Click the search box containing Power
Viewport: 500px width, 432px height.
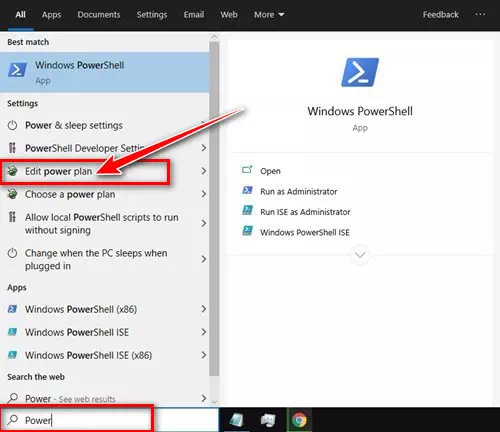tap(109, 420)
